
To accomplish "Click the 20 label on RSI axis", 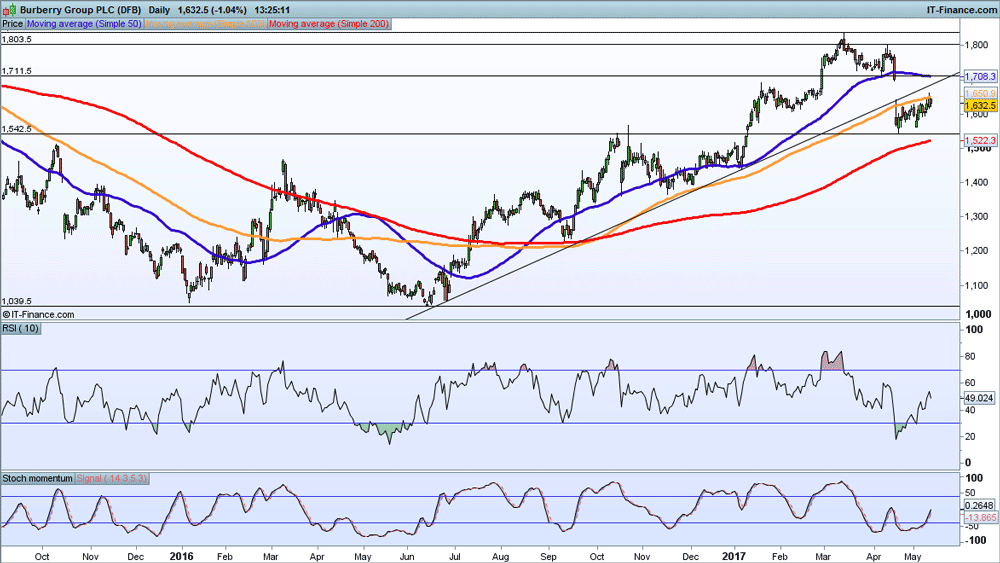I will point(970,437).
